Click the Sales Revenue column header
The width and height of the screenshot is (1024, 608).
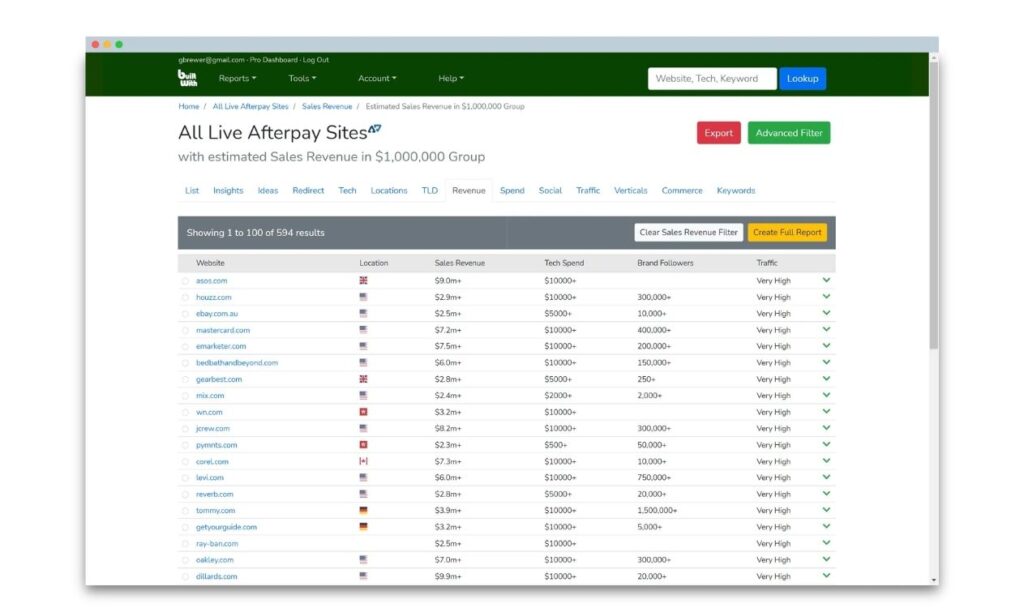[x=460, y=263]
